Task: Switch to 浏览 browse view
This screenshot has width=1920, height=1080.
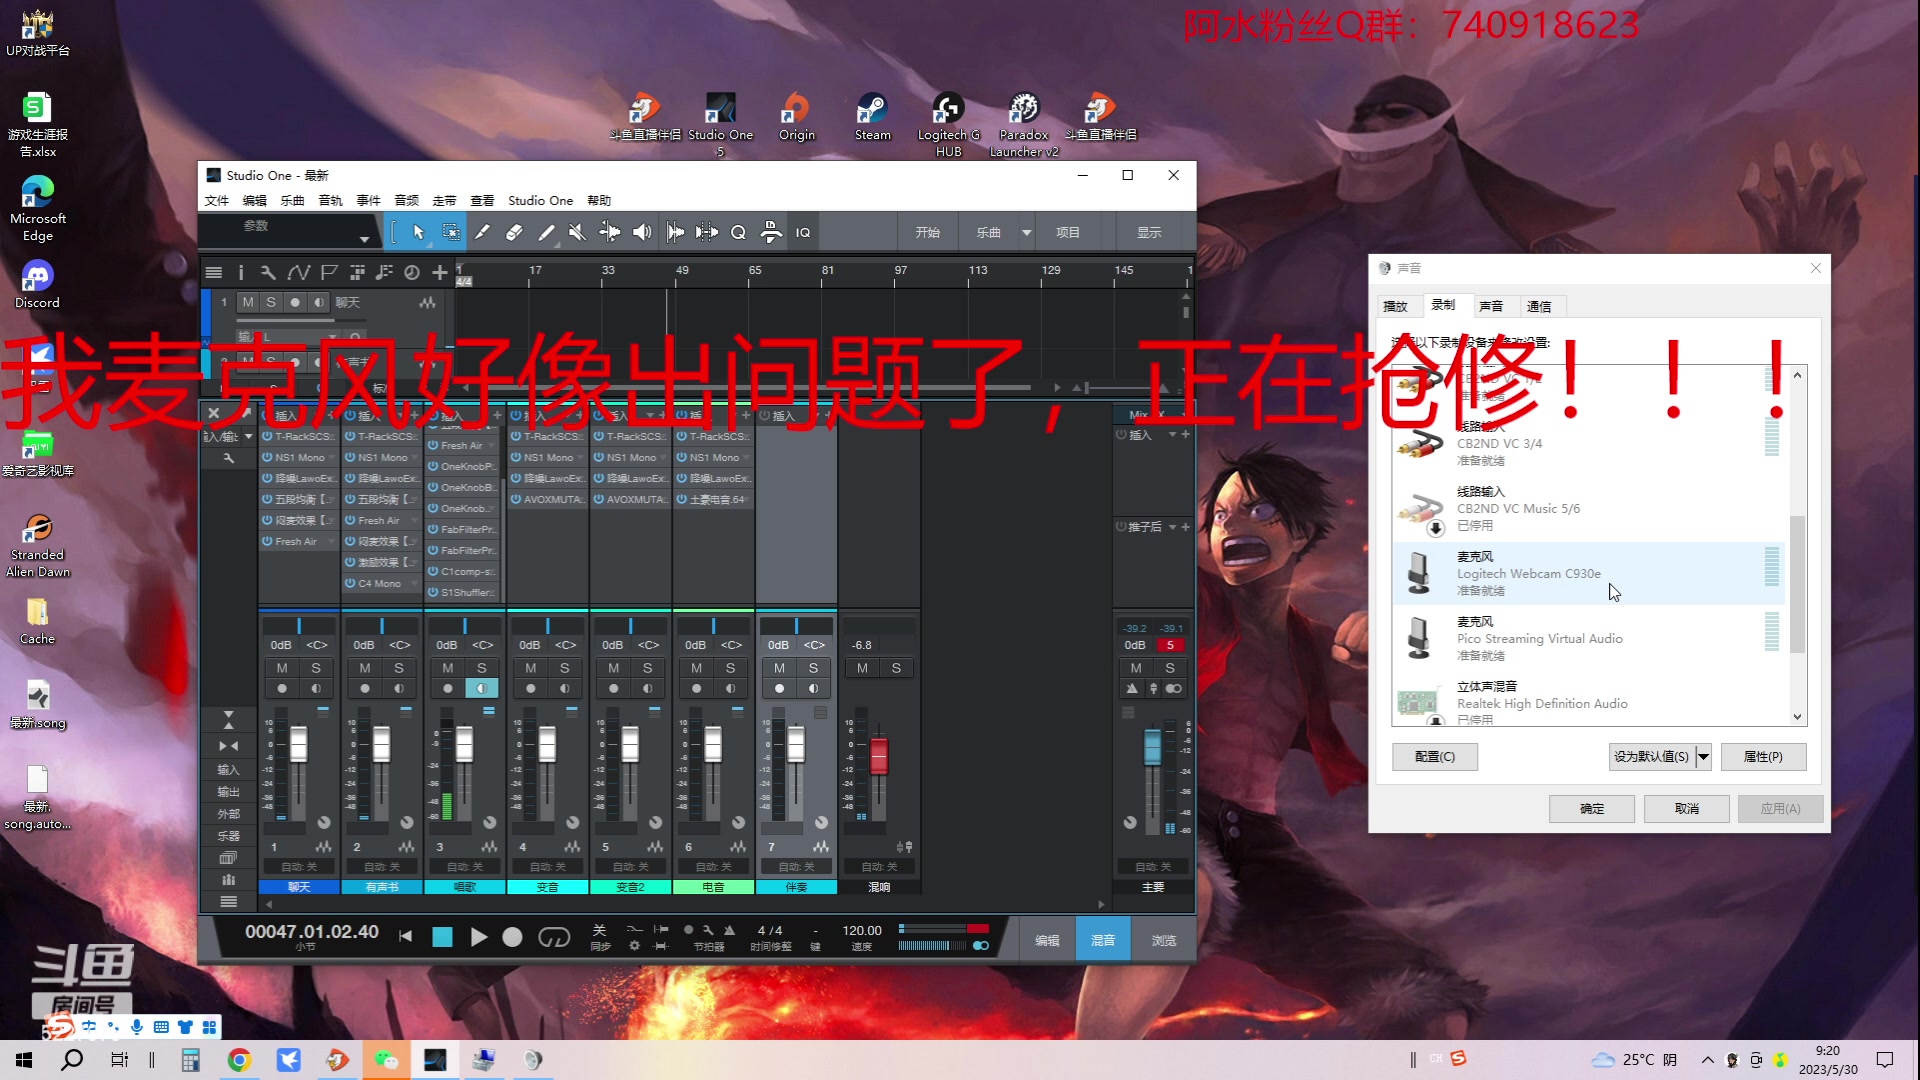Action: [x=1163, y=940]
